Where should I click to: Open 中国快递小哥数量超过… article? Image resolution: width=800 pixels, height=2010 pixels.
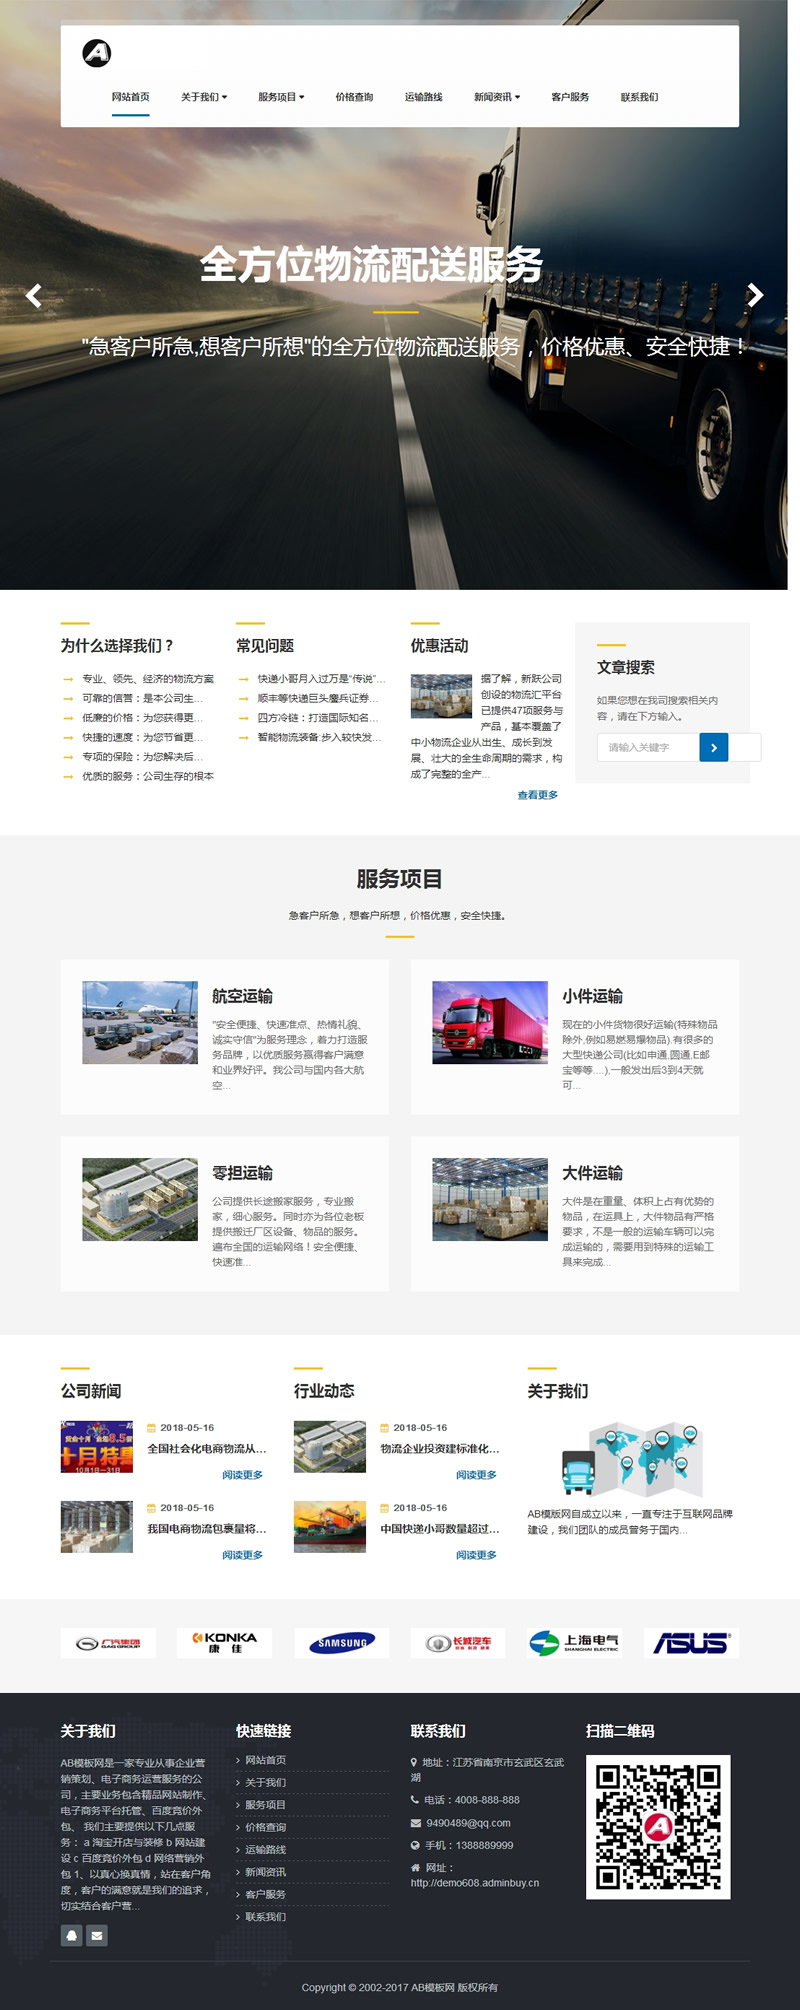tap(440, 1528)
